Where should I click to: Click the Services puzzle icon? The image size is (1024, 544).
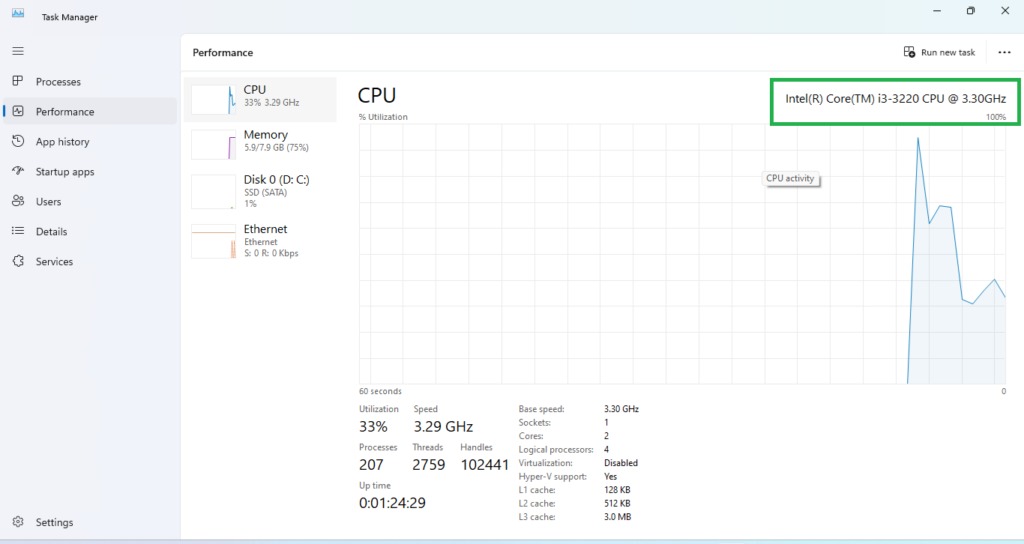pos(18,261)
